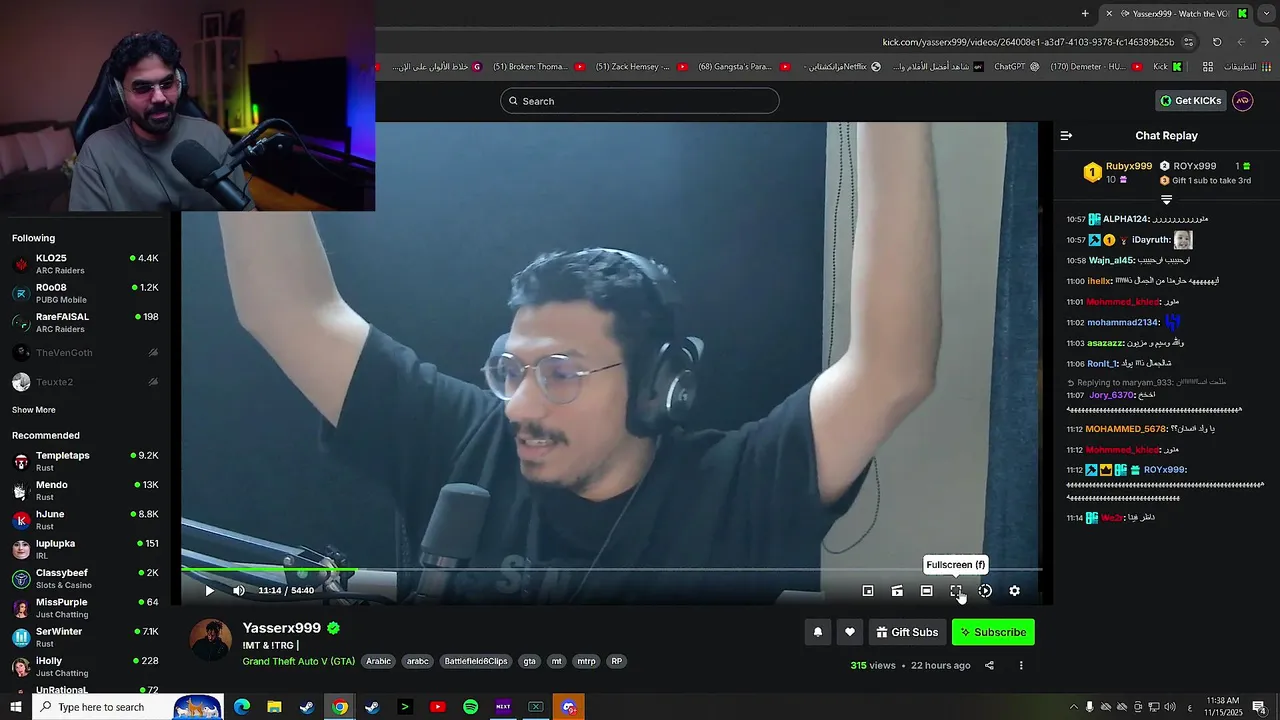Open the user profile avatar menu
1280x720 pixels.
click(1242, 101)
